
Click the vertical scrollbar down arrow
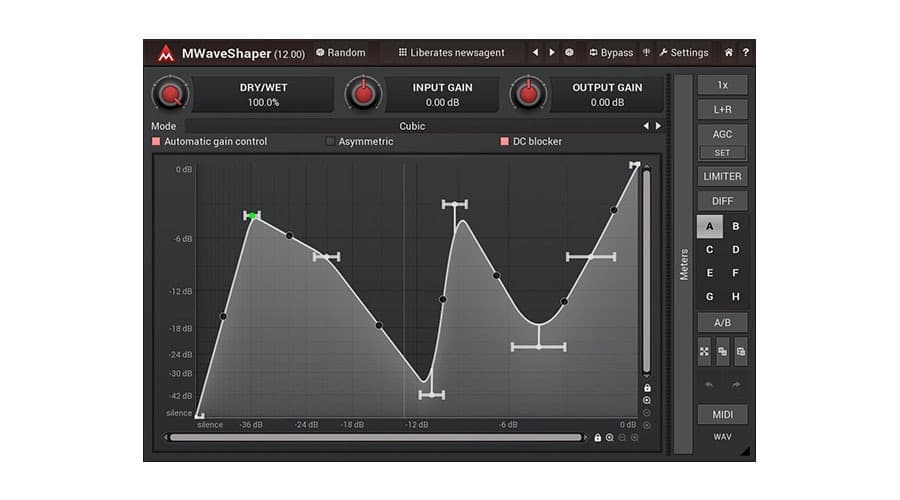[647, 376]
